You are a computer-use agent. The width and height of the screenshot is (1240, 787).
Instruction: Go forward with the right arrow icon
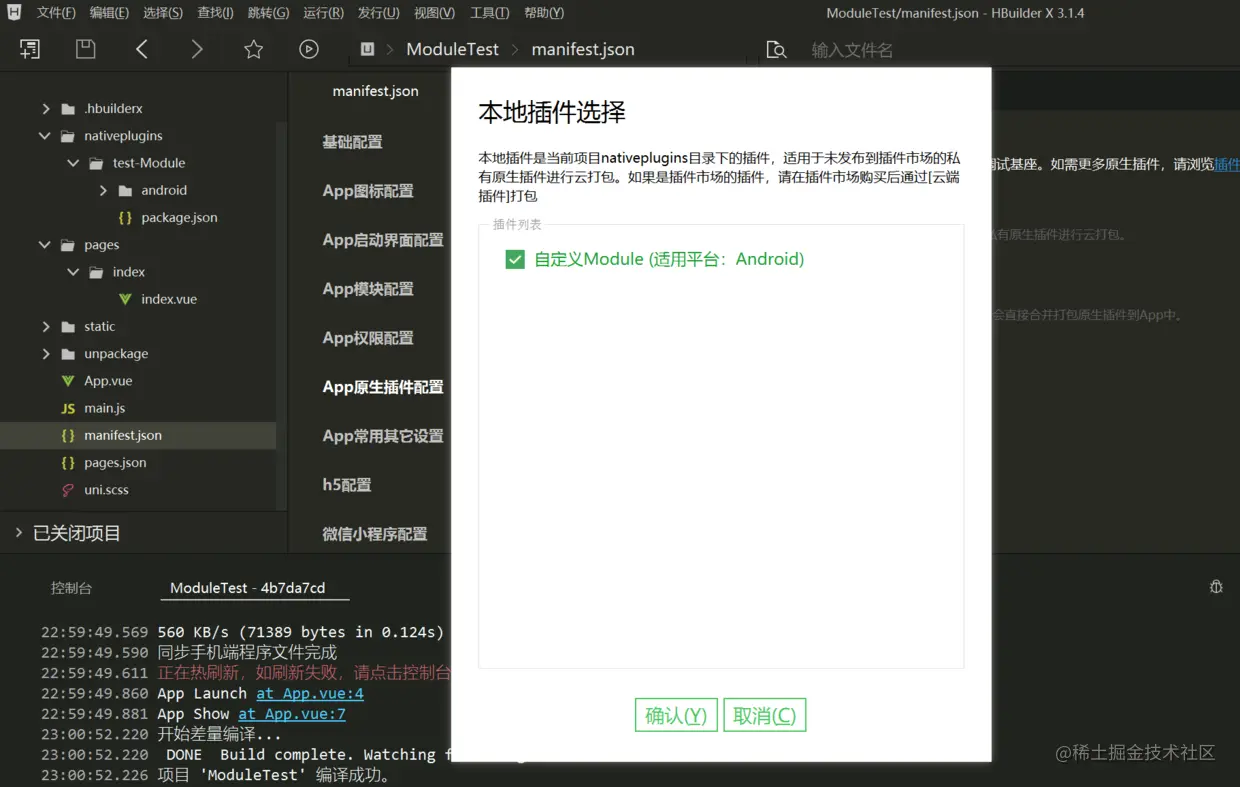click(x=197, y=49)
